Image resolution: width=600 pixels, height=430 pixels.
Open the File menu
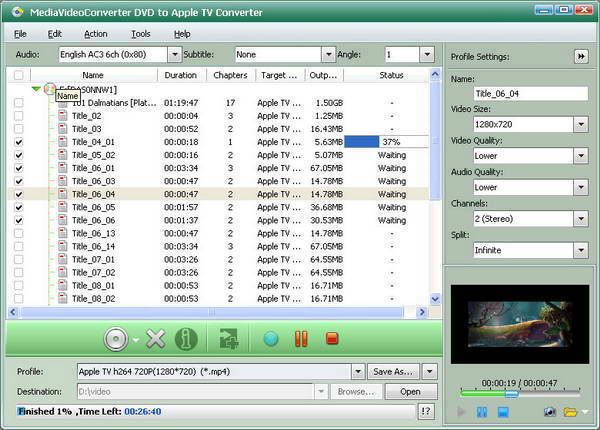[20, 34]
